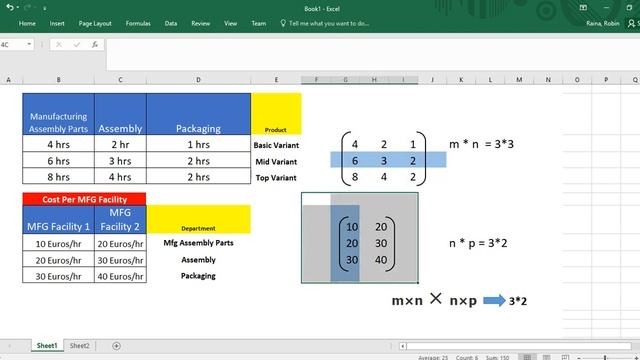Switch to Page Layout view icon
The height and width of the screenshot is (360, 640).
pos(546,357)
